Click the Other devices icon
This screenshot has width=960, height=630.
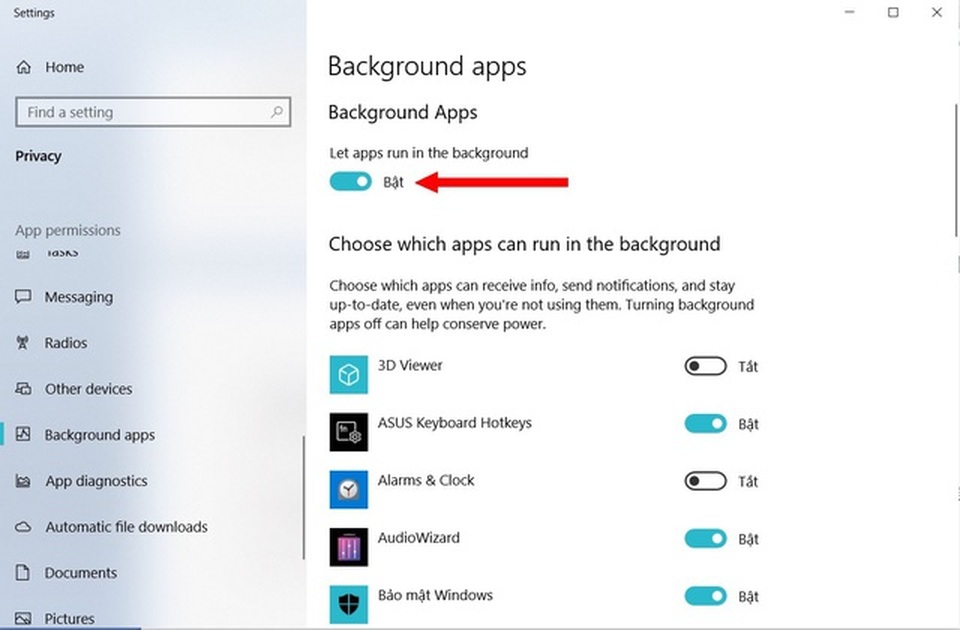[23, 389]
